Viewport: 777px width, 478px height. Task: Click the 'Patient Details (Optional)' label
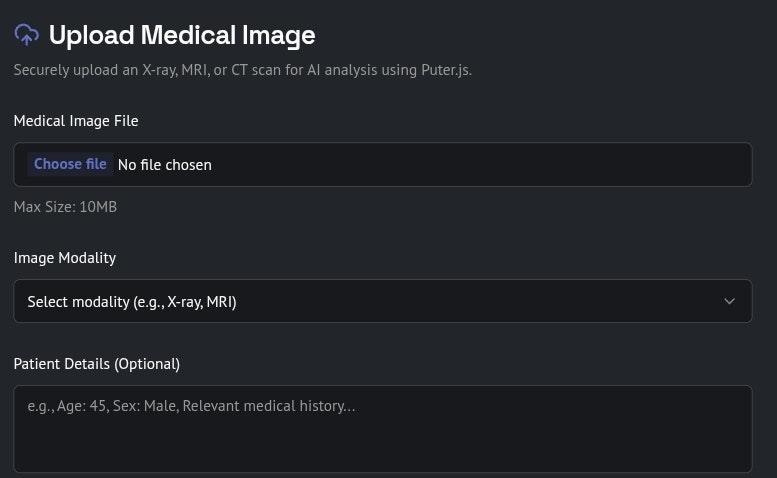97,364
